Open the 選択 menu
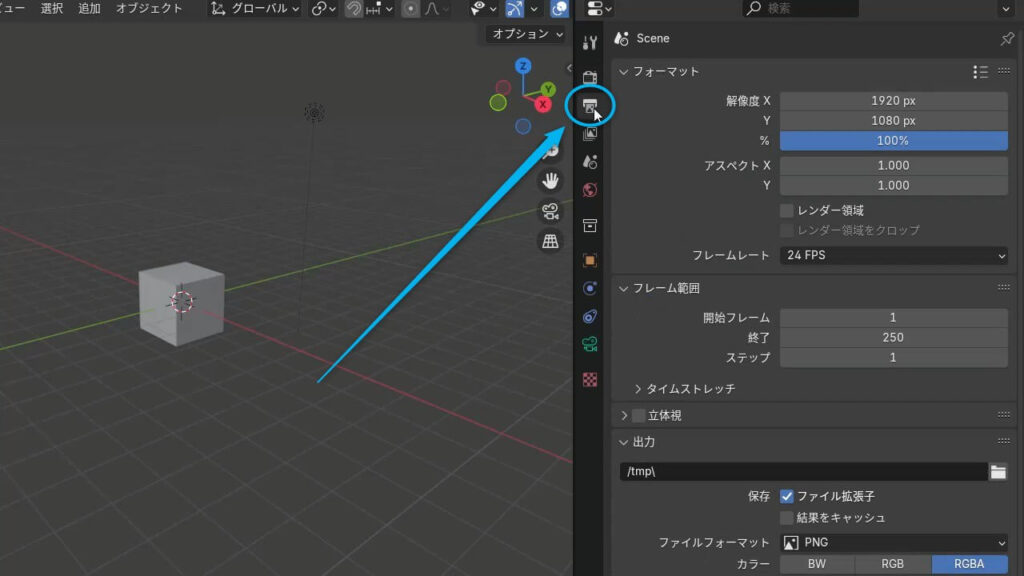Viewport: 1024px width, 576px height. point(52,8)
